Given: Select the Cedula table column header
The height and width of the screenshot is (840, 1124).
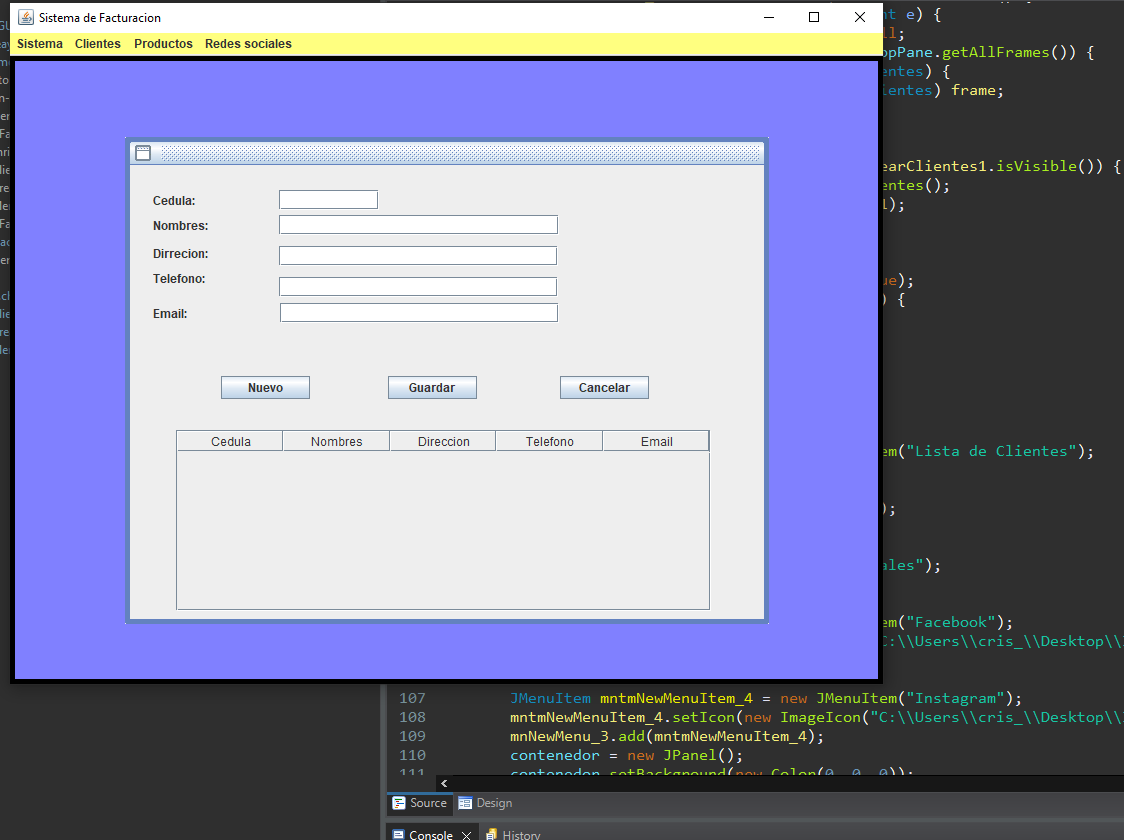Looking at the screenshot, I should pyautogui.click(x=229, y=440).
